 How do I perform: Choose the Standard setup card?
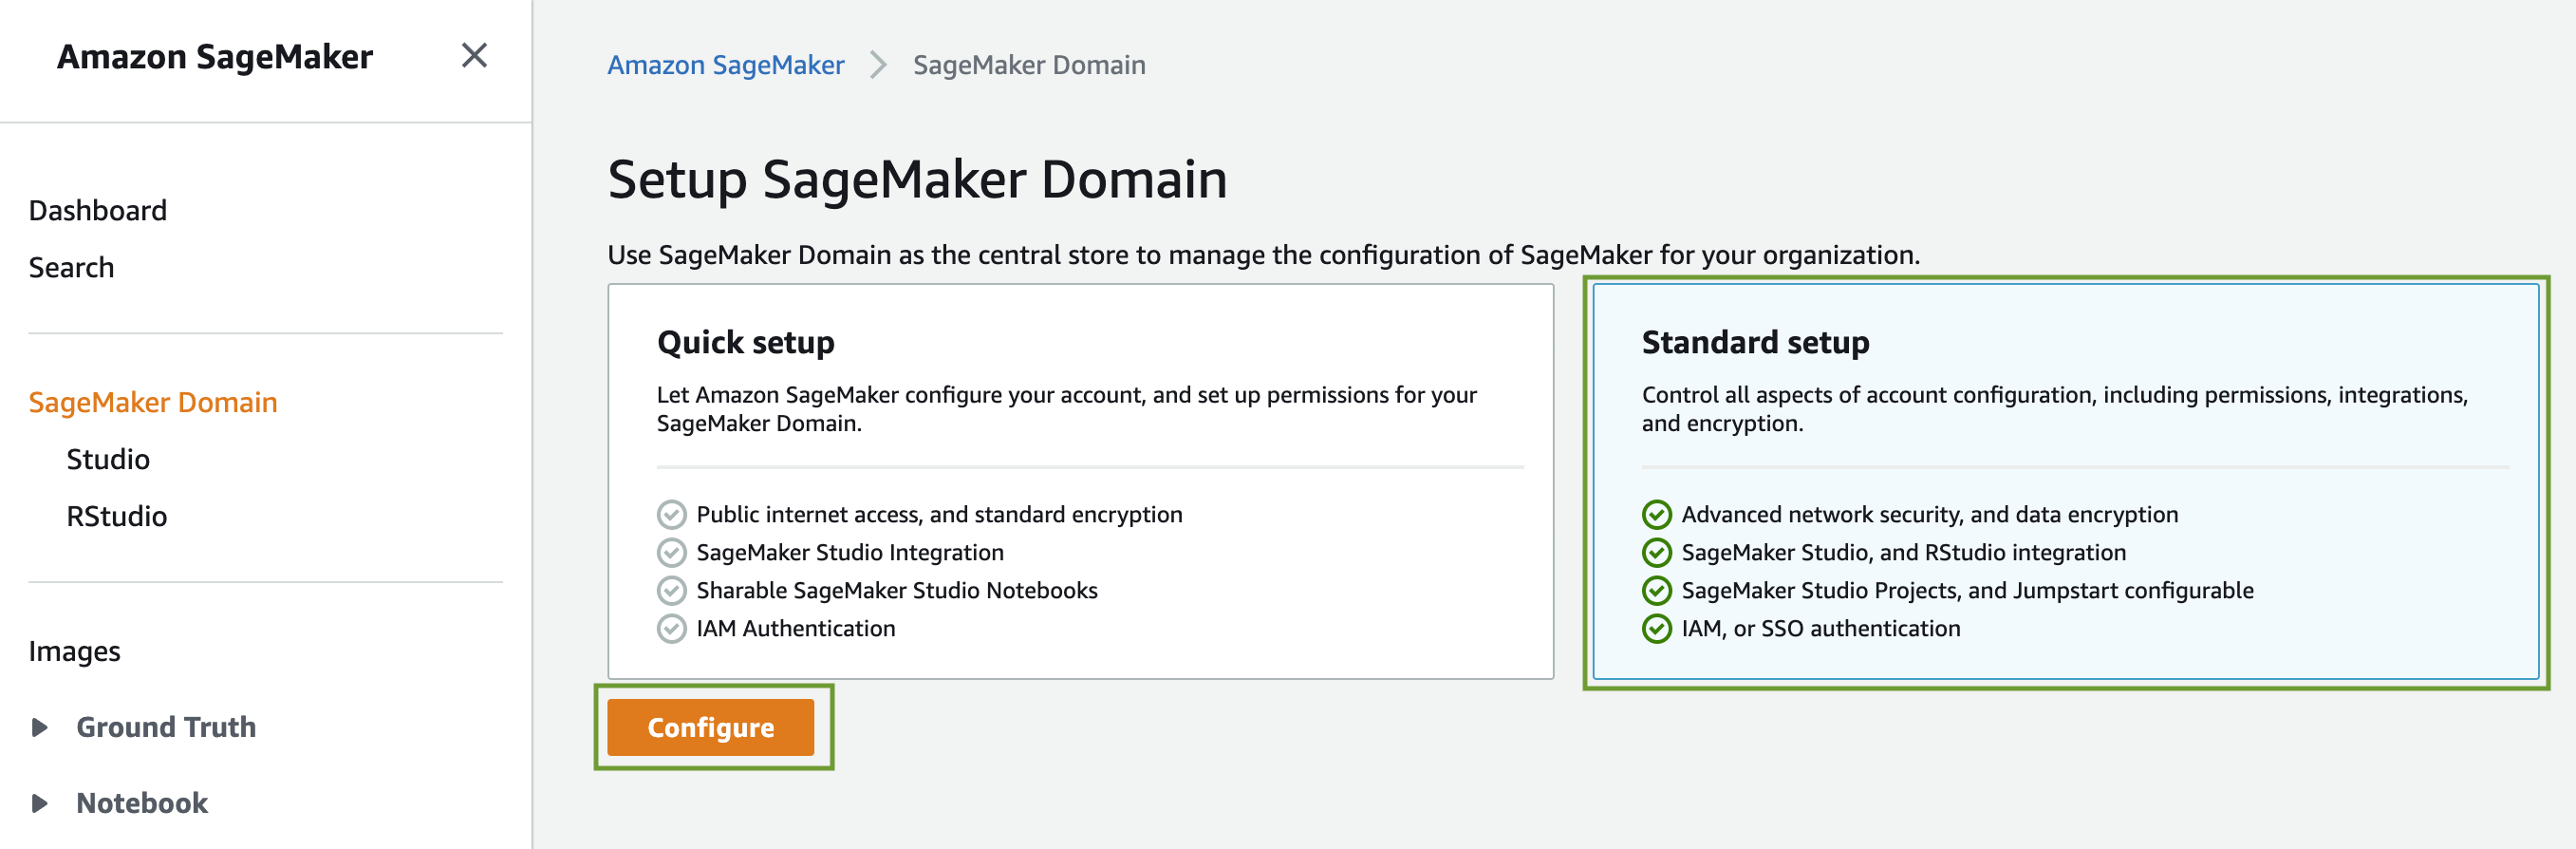point(2065,481)
